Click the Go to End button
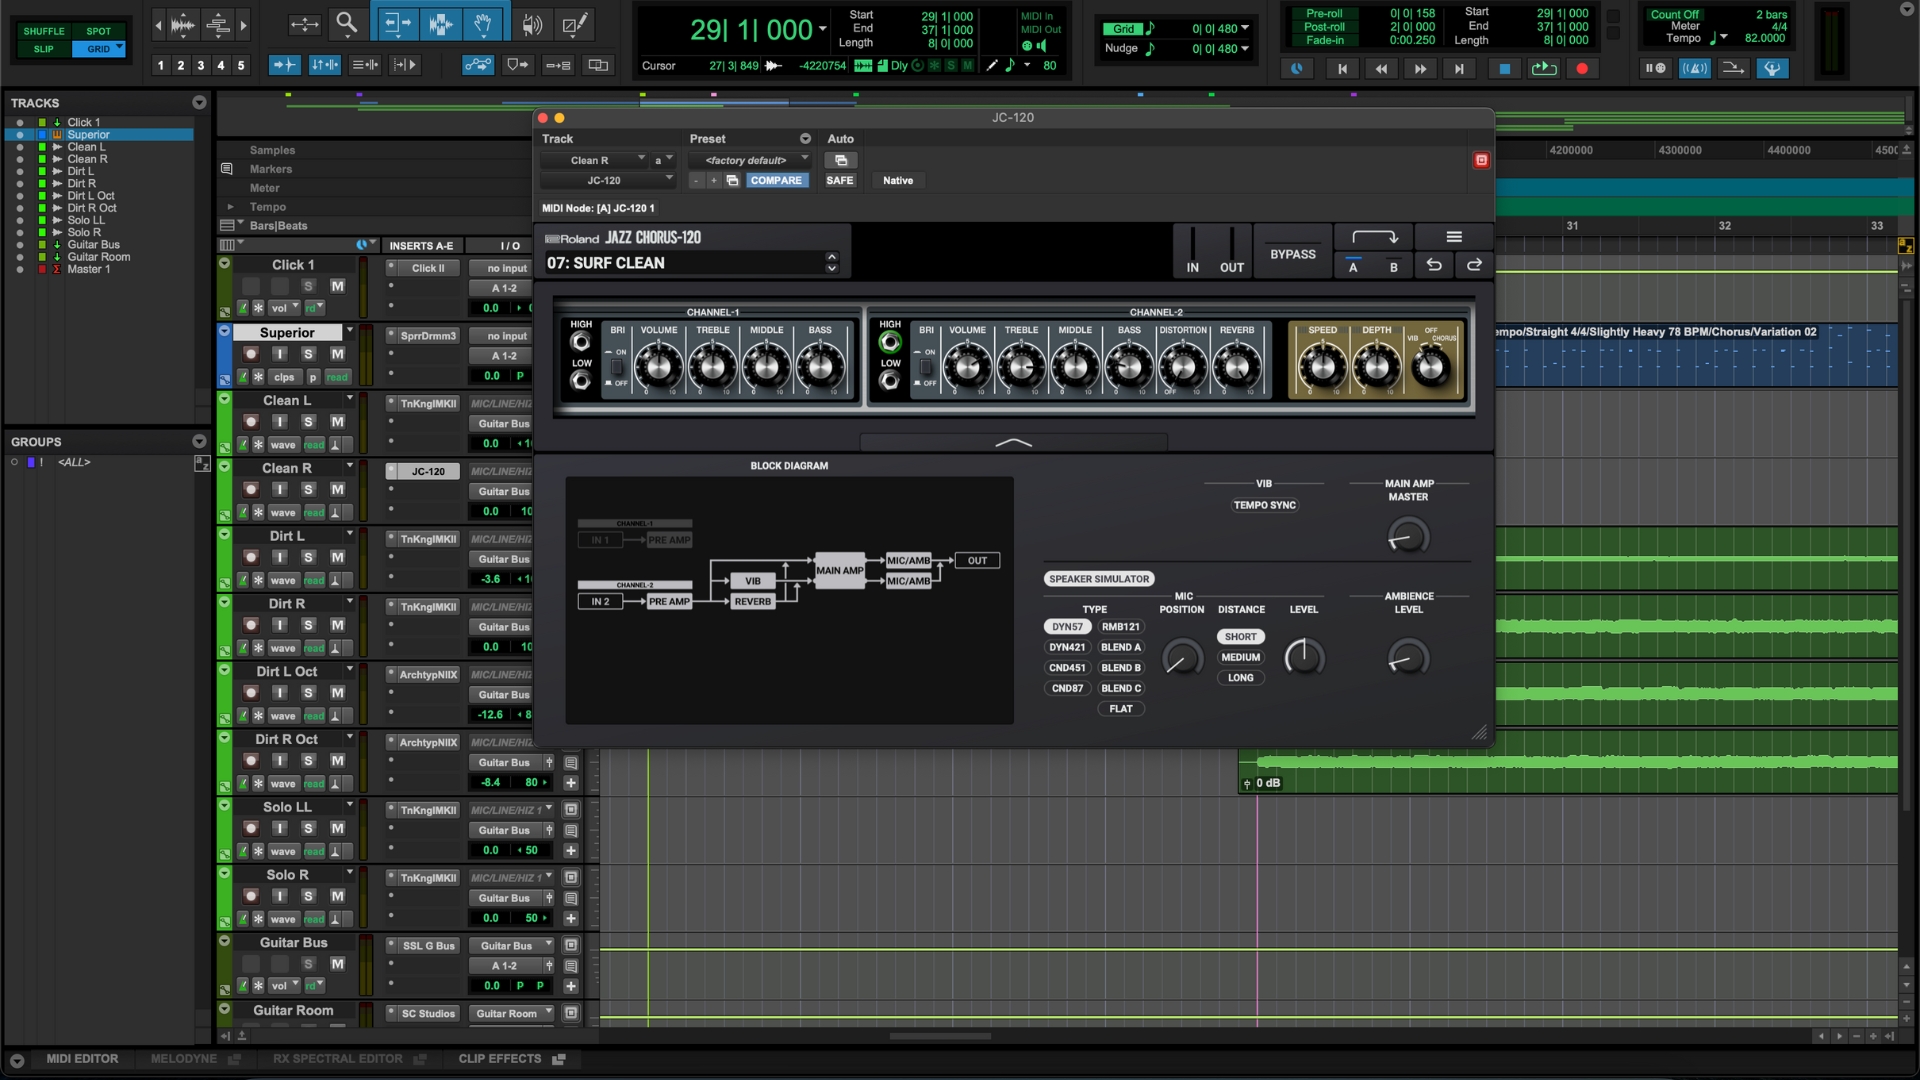Screen dimensions: 1920x1080 (1459, 68)
